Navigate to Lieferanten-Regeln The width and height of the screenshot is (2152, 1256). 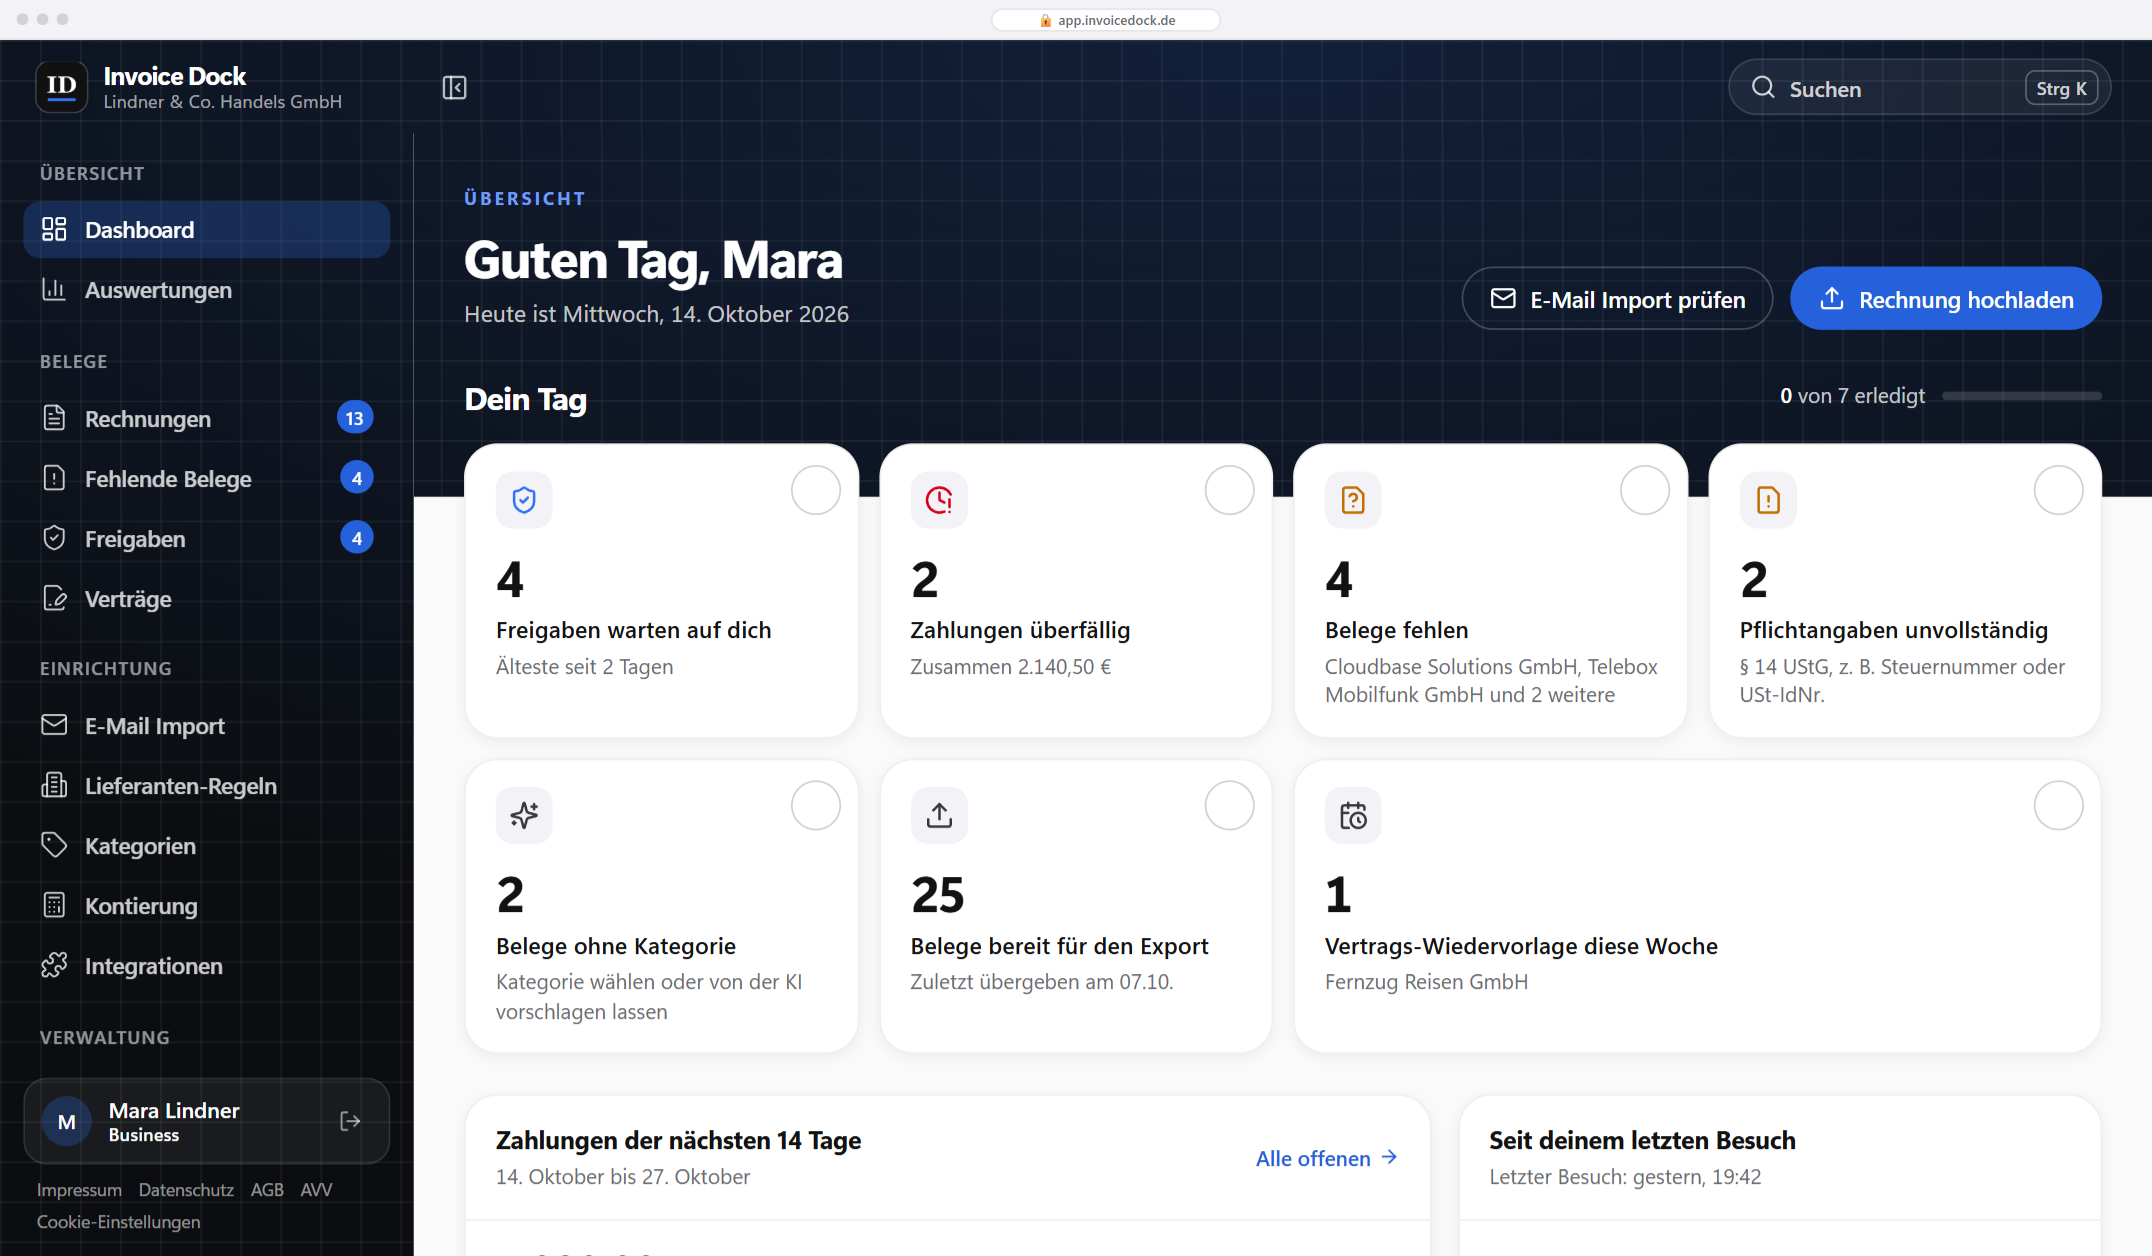[x=207, y=785]
